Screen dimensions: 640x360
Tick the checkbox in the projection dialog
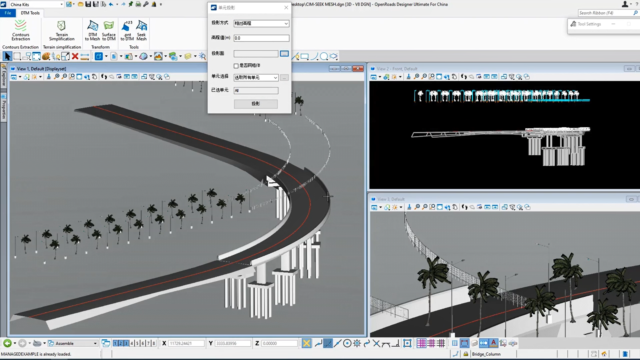point(236,66)
